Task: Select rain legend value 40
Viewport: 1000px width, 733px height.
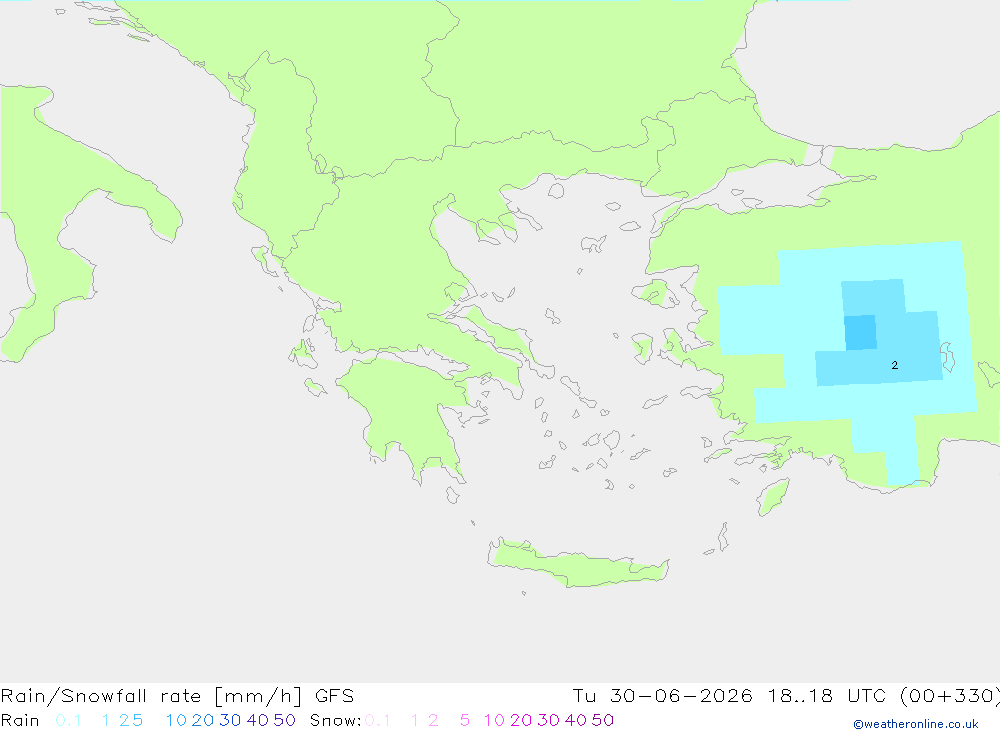Action: coord(258,720)
